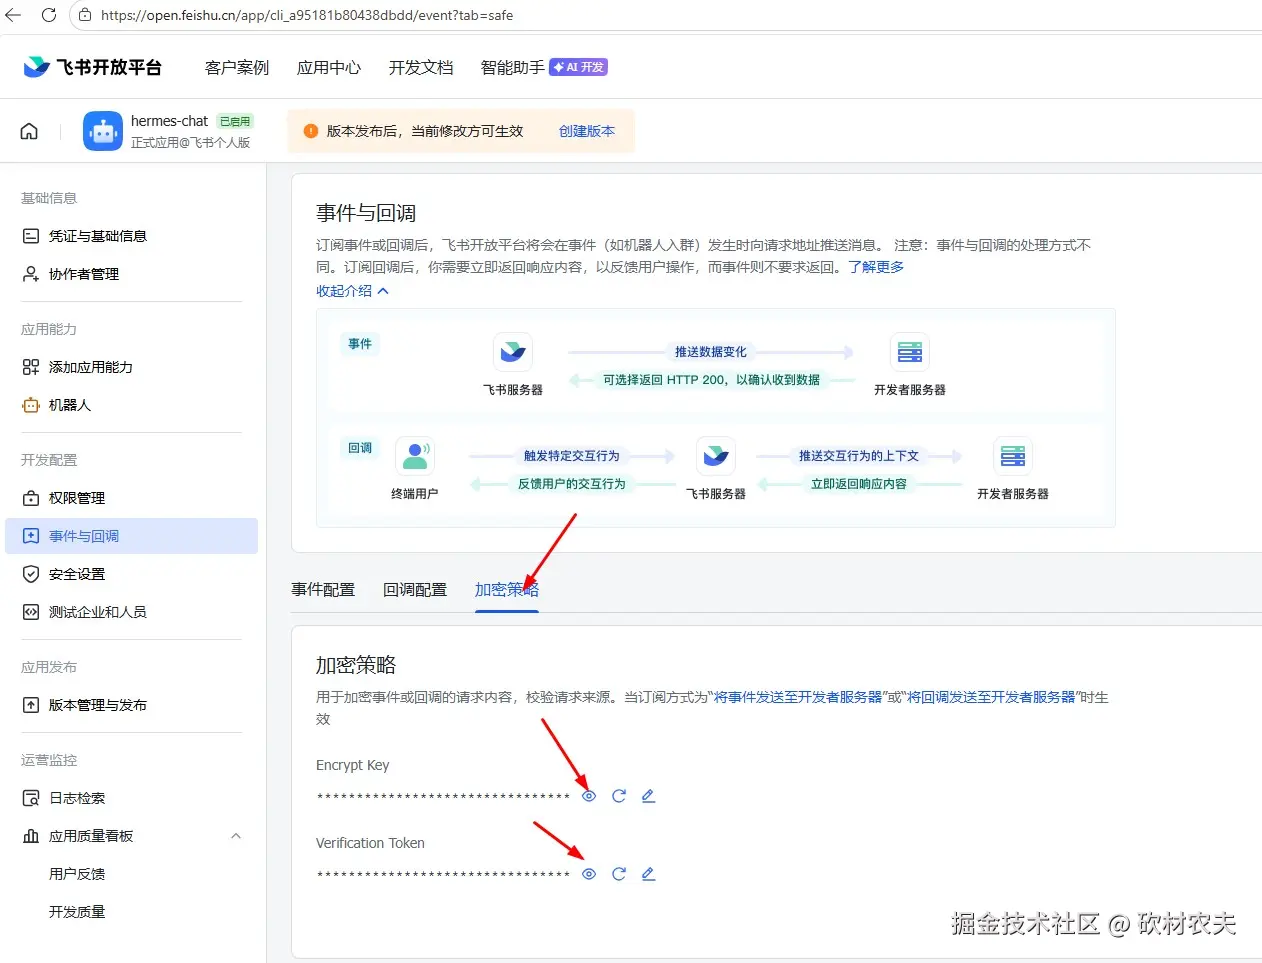
Task: Collapse the intro via 收起介绍
Action: click(352, 291)
